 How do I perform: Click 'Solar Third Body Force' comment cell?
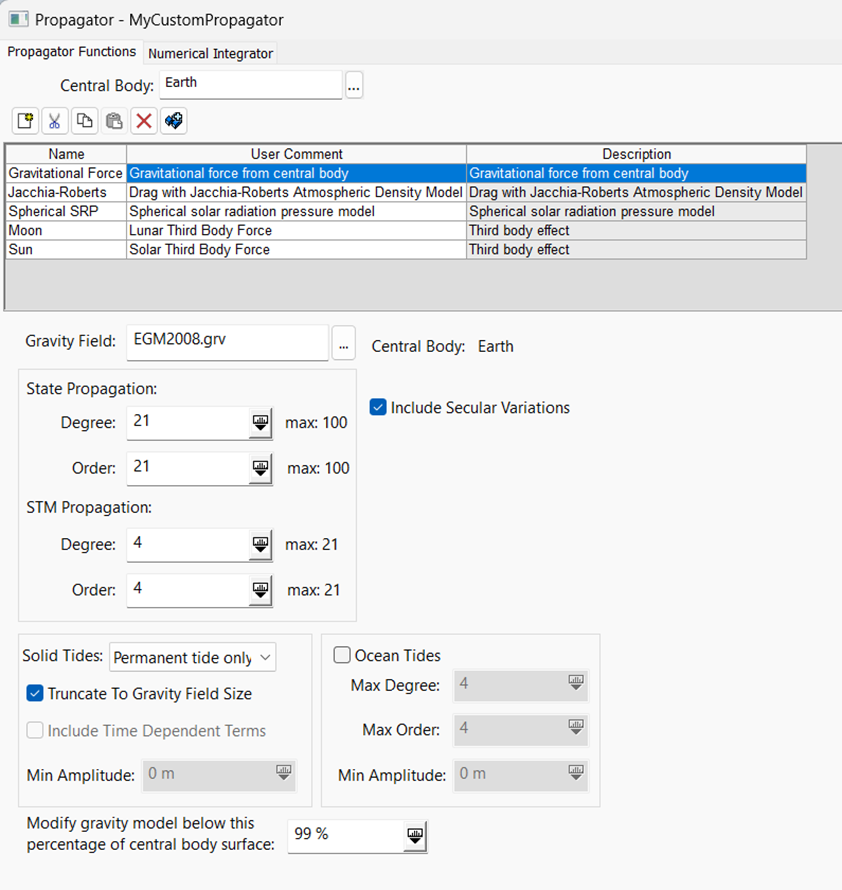(296, 250)
